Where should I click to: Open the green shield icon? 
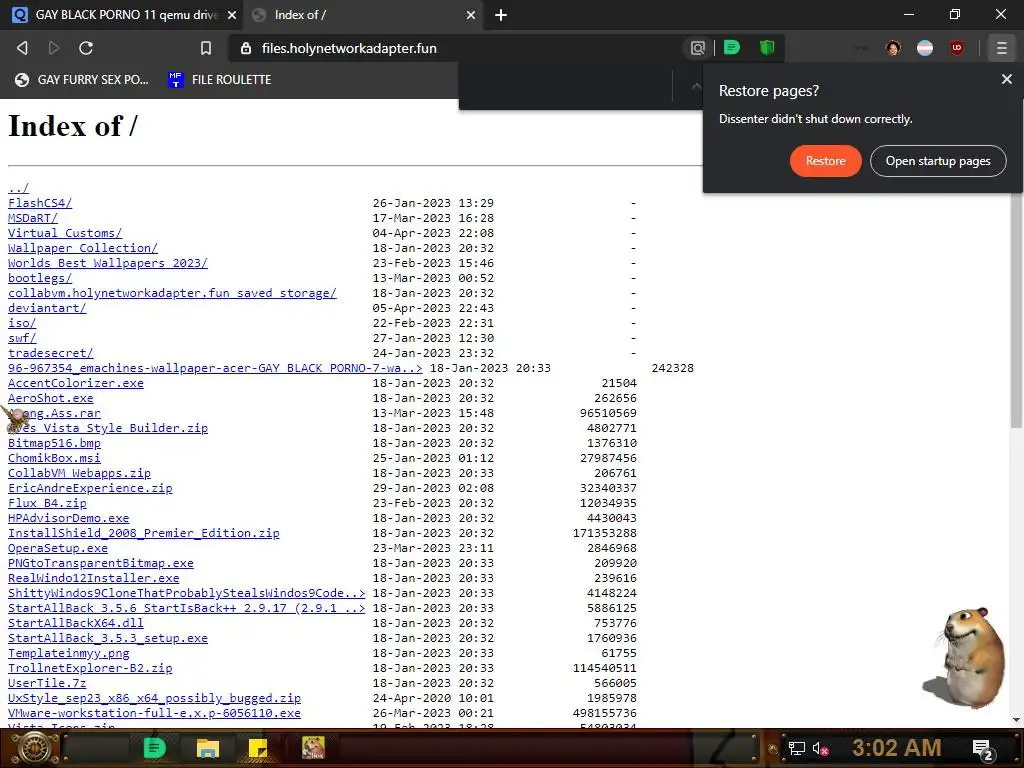767,48
